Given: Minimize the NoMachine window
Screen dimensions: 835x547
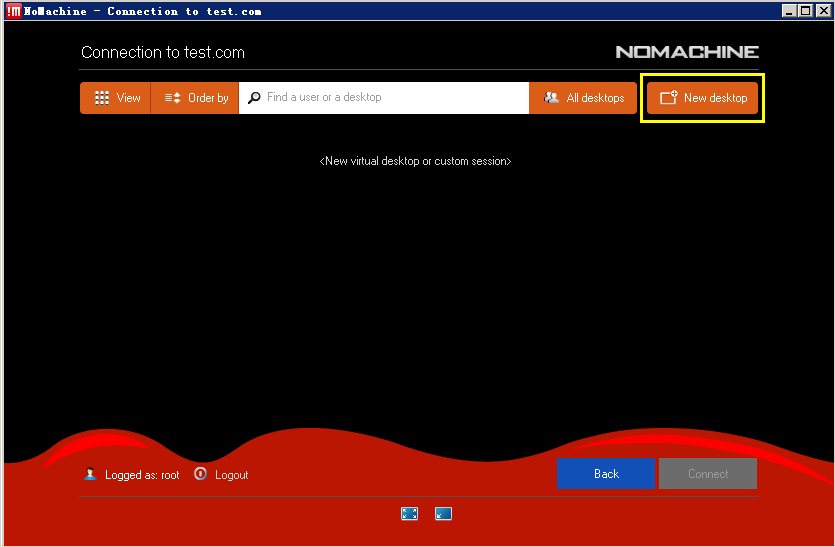Looking at the screenshot, I should pyautogui.click(x=789, y=11).
